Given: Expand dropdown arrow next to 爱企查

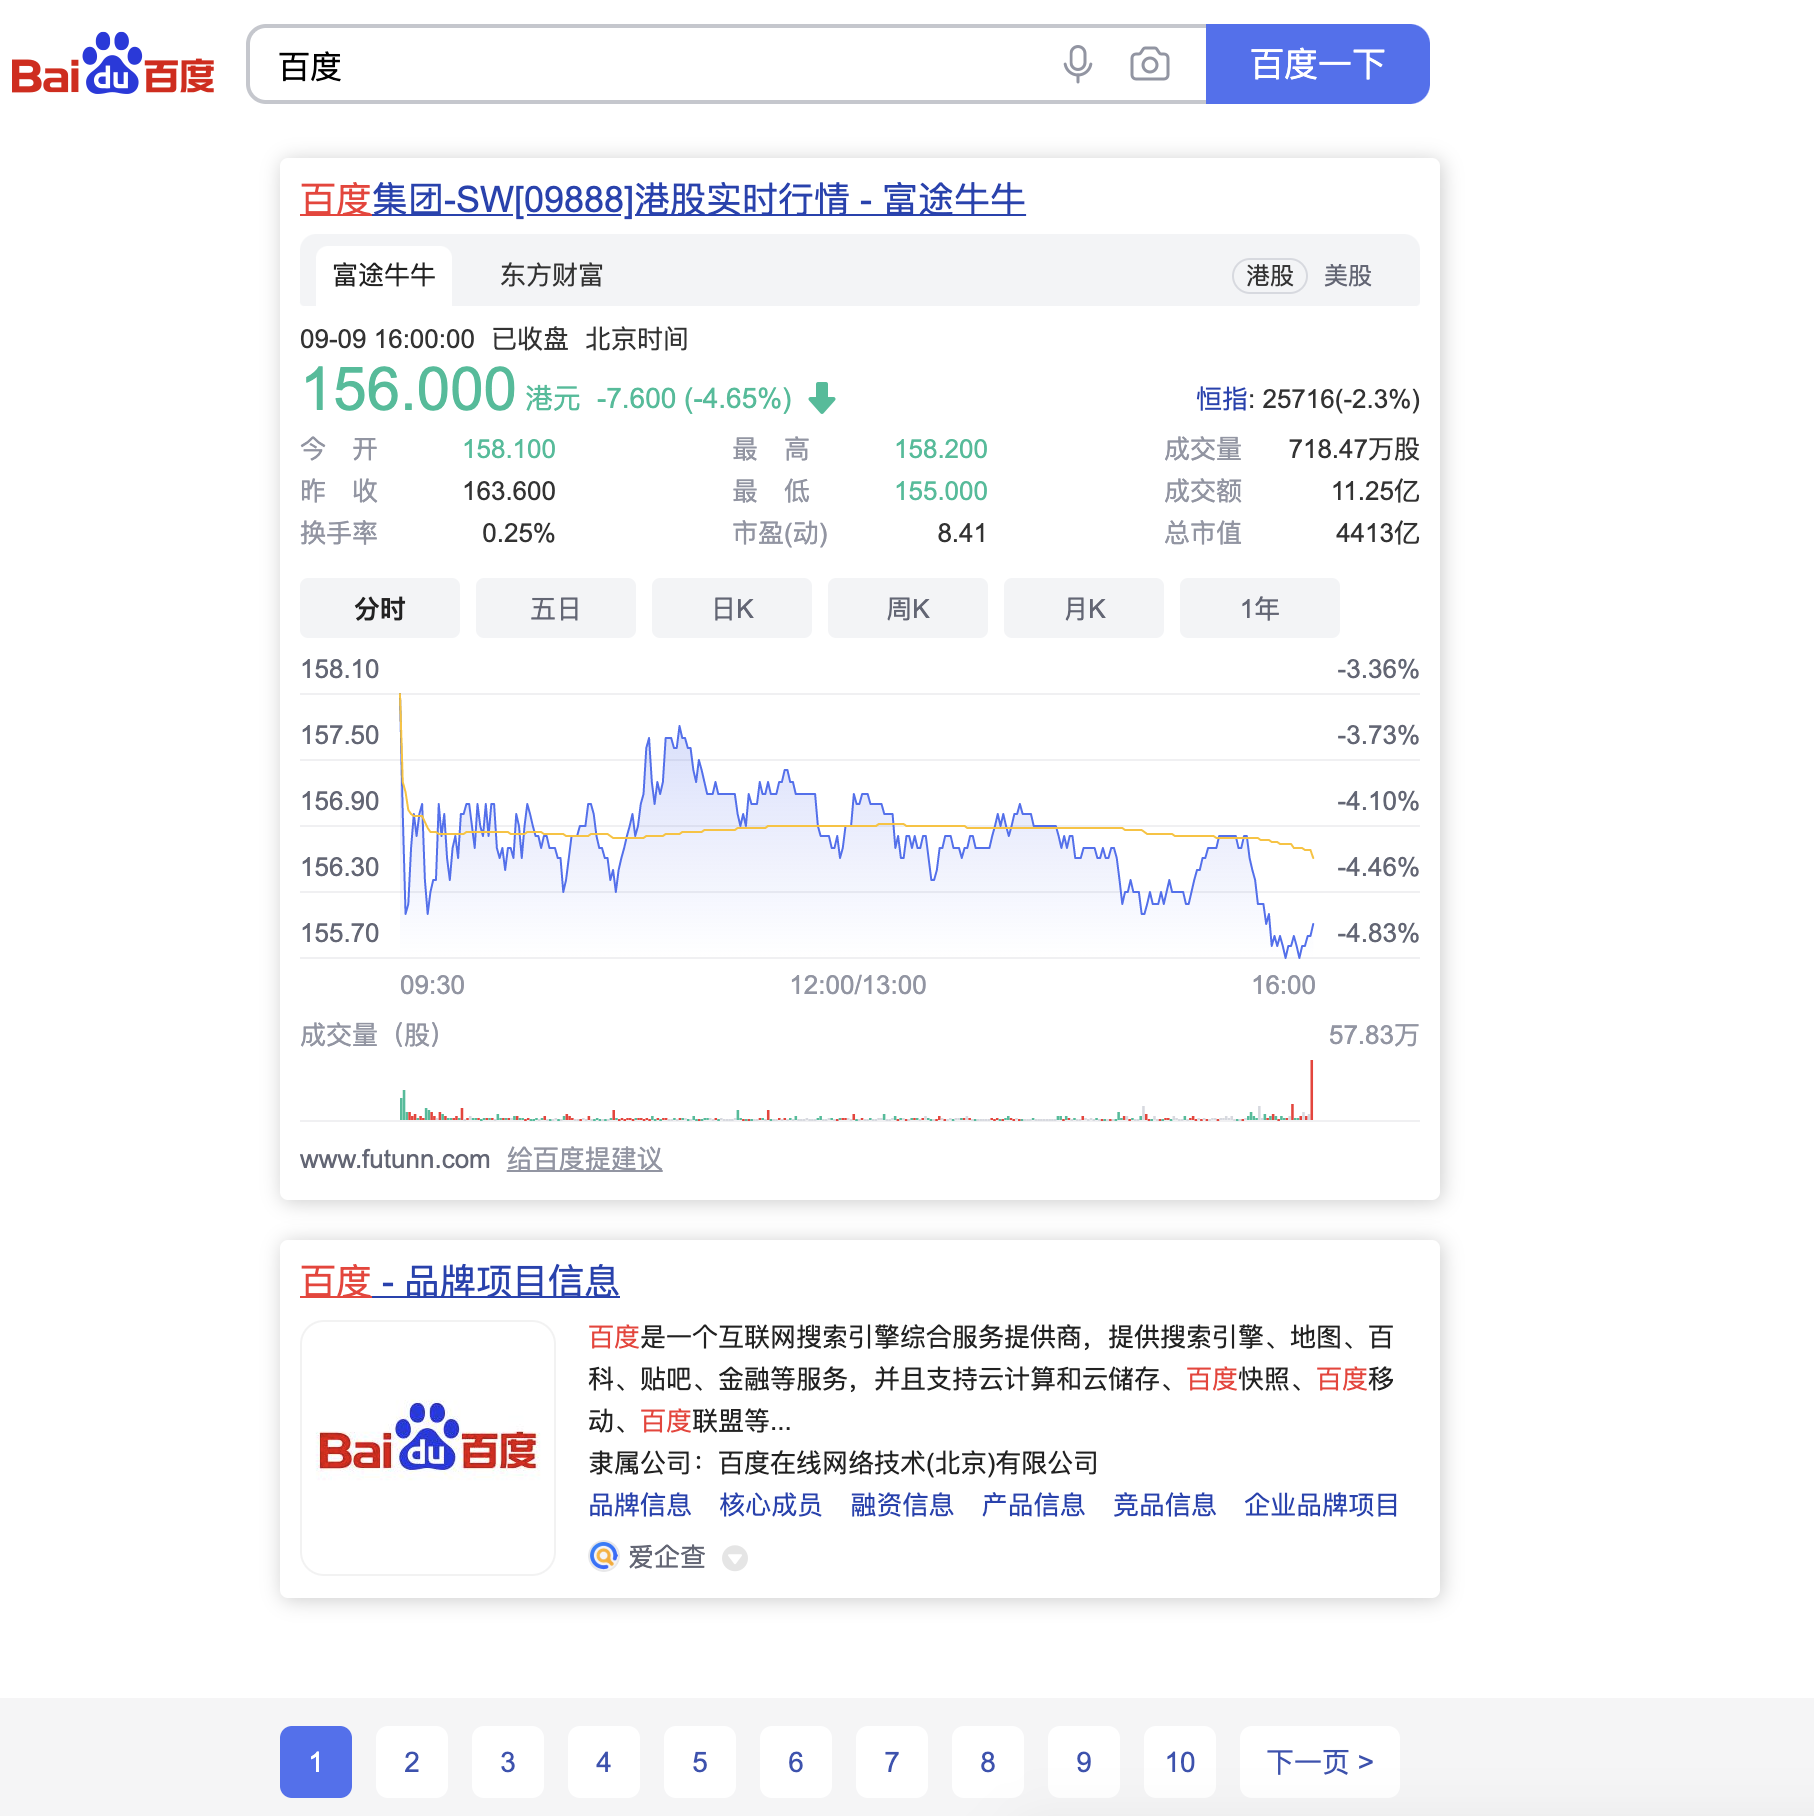Looking at the screenshot, I should (x=735, y=1558).
